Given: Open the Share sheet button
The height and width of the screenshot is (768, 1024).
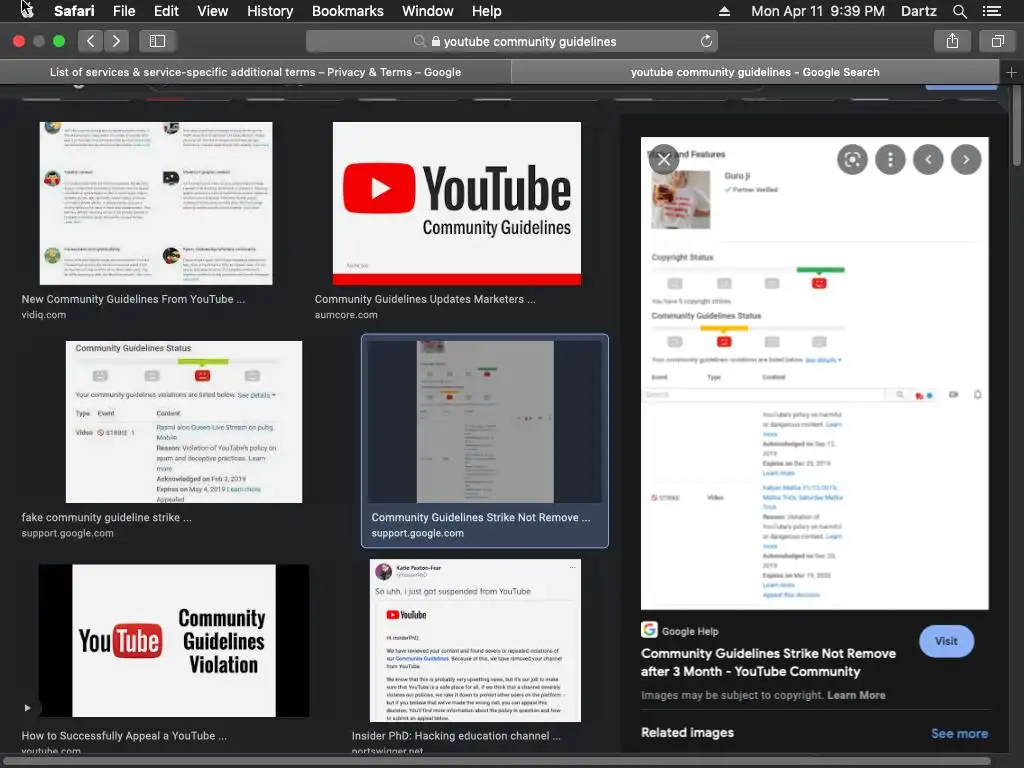Looking at the screenshot, I should (x=952, y=41).
